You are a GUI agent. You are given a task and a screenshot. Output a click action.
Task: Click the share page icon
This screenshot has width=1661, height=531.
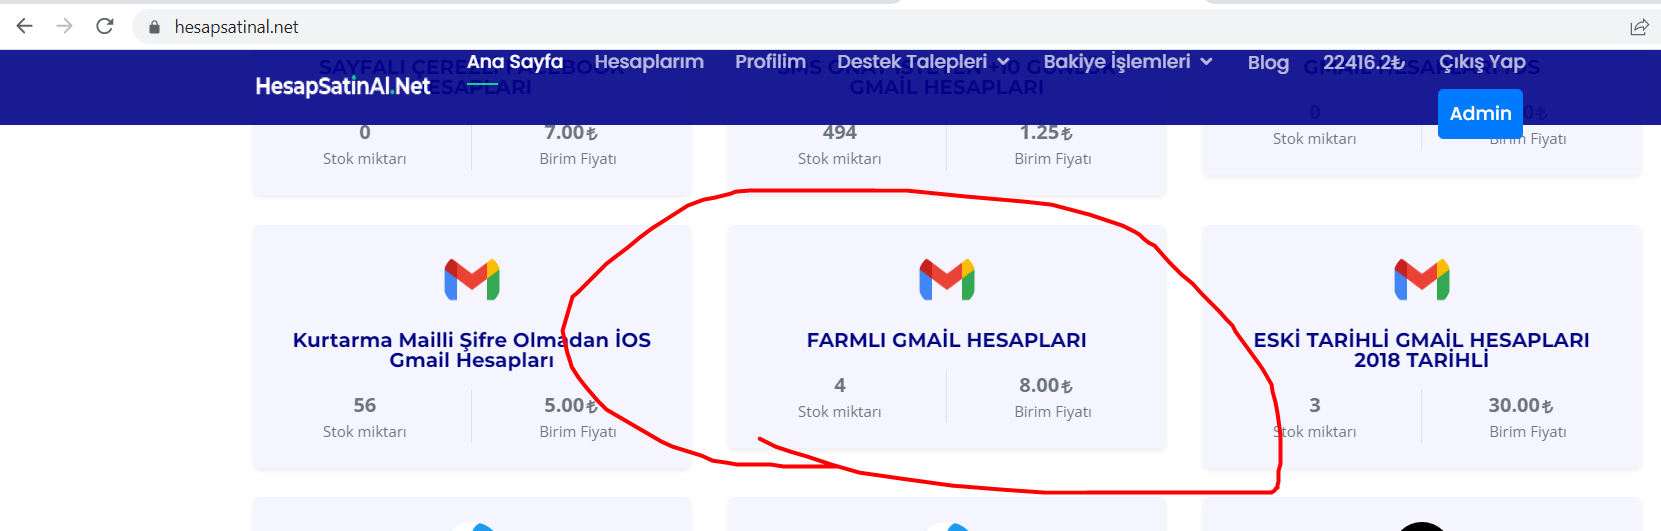coord(1639,27)
